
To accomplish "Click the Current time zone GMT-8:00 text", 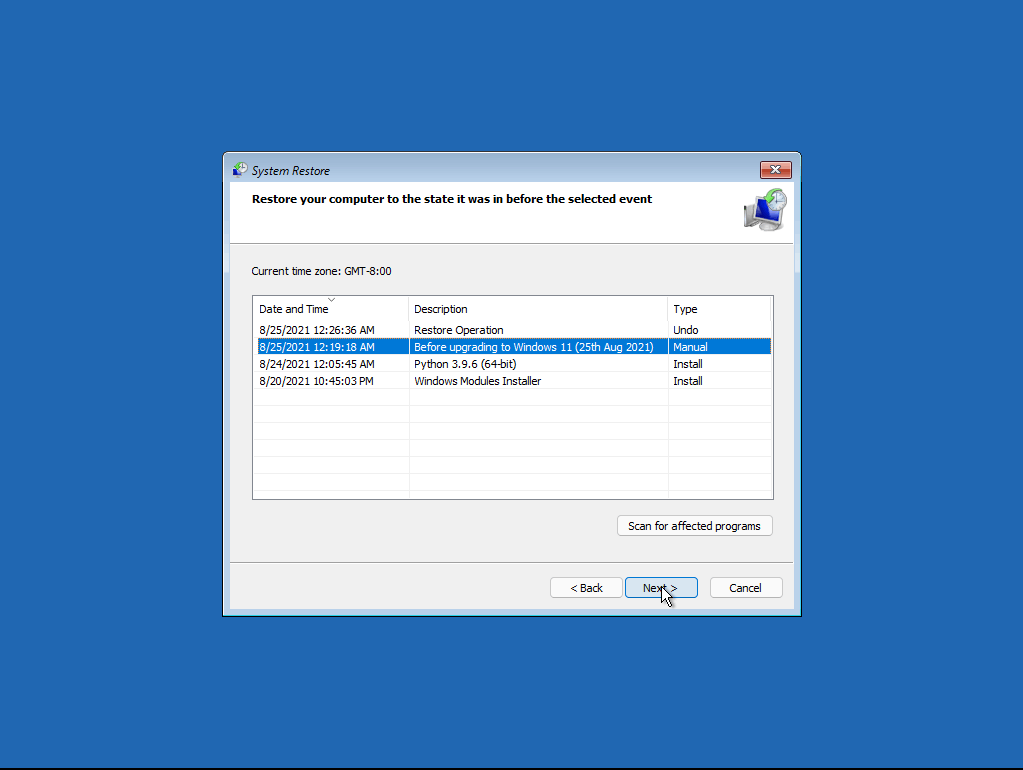I will [x=322, y=271].
